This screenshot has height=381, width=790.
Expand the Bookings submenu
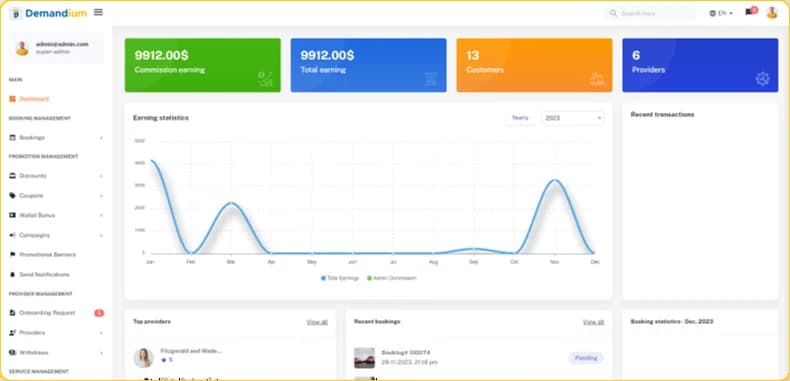point(56,138)
